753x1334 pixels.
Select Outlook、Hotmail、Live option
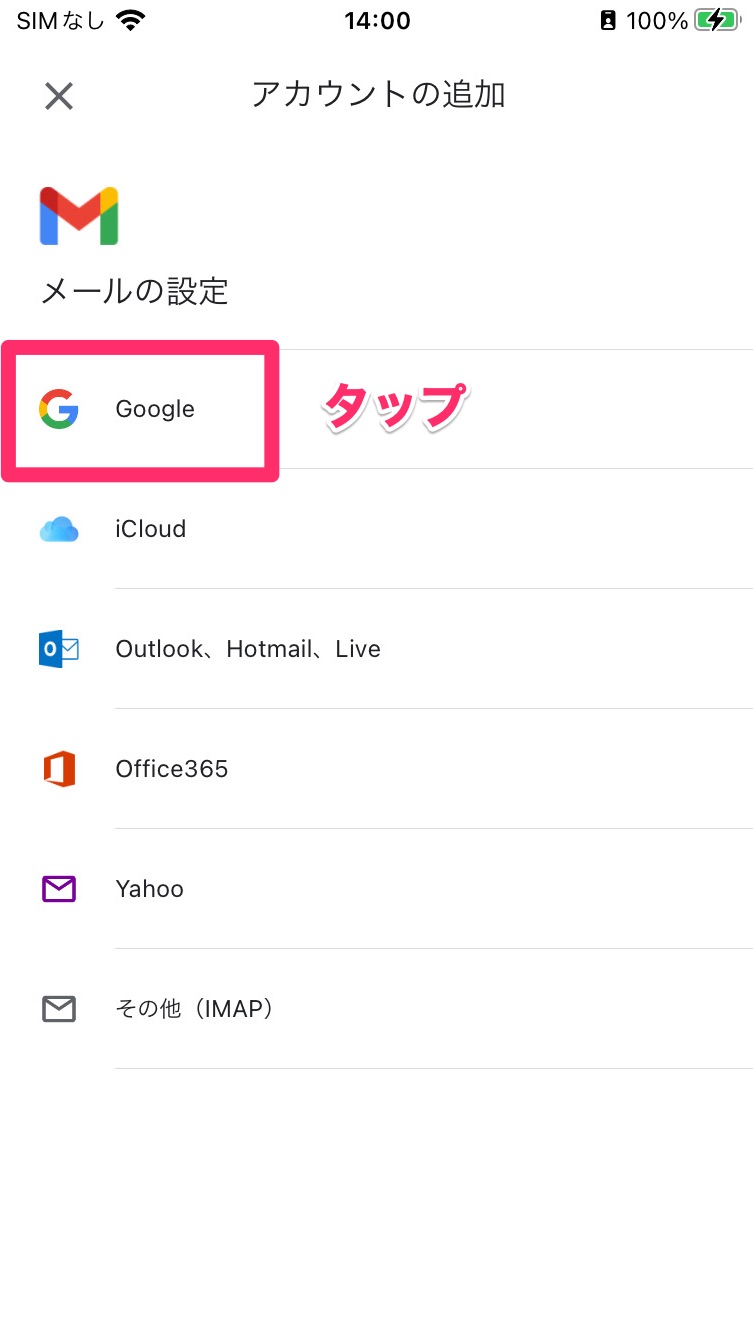(x=376, y=649)
